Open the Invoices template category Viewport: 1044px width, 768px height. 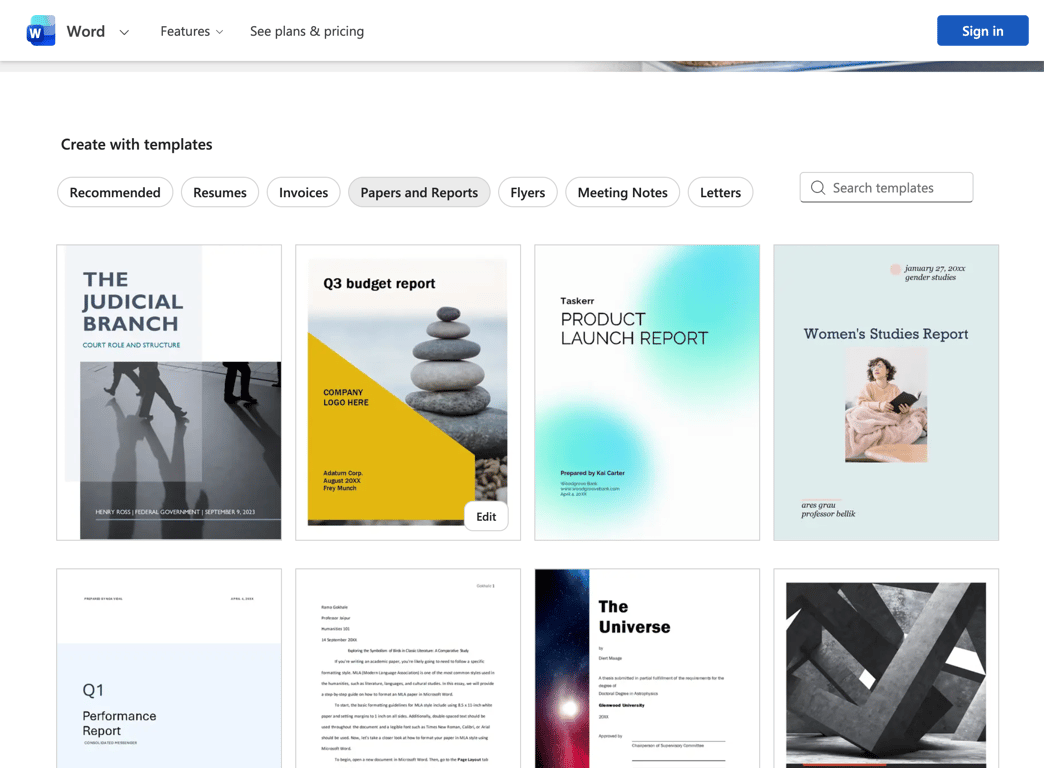pyautogui.click(x=303, y=191)
